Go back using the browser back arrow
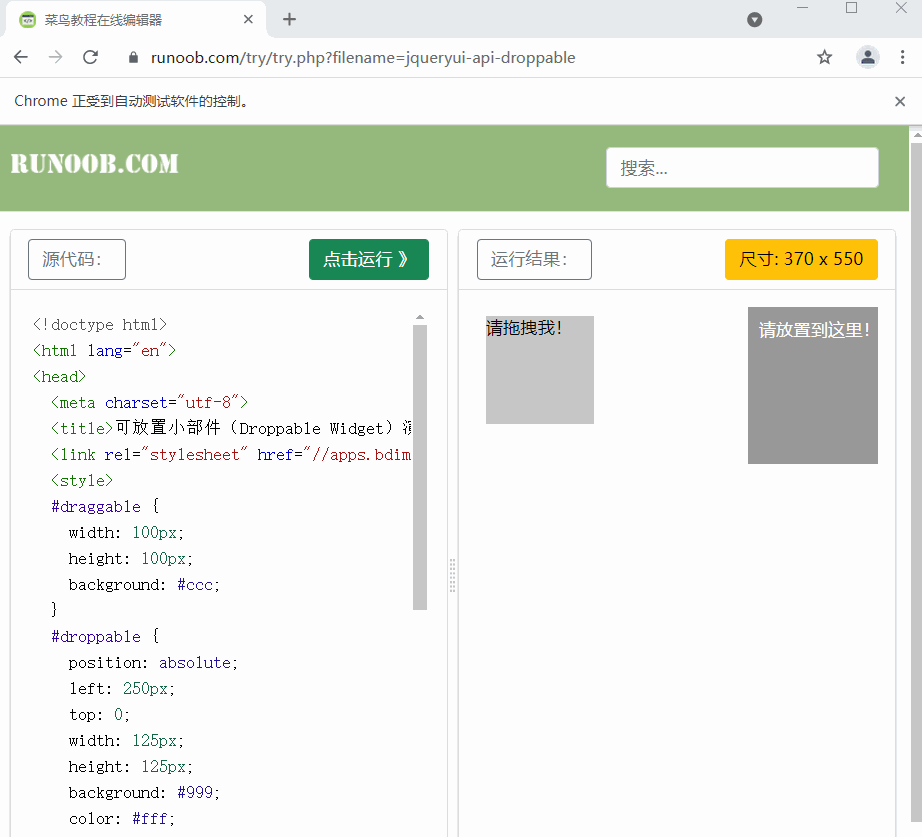 pyautogui.click(x=21, y=57)
